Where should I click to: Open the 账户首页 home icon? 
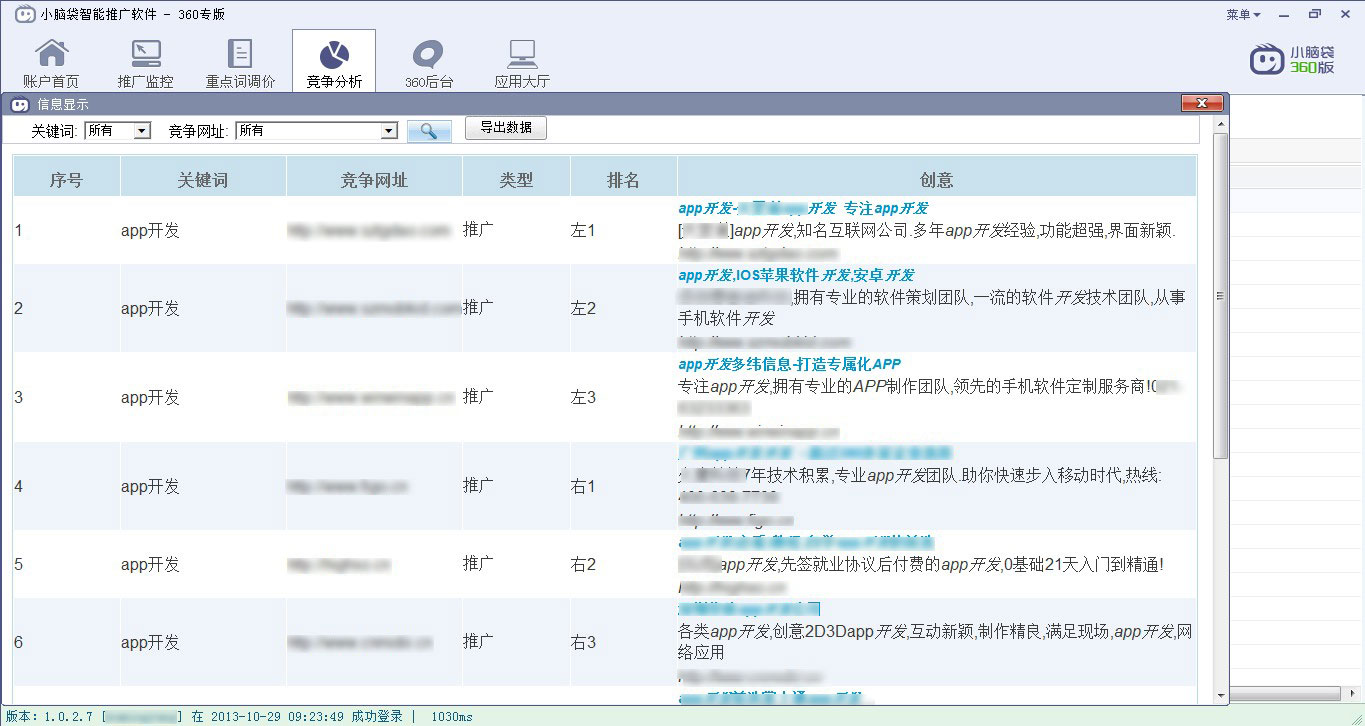tap(51, 62)
